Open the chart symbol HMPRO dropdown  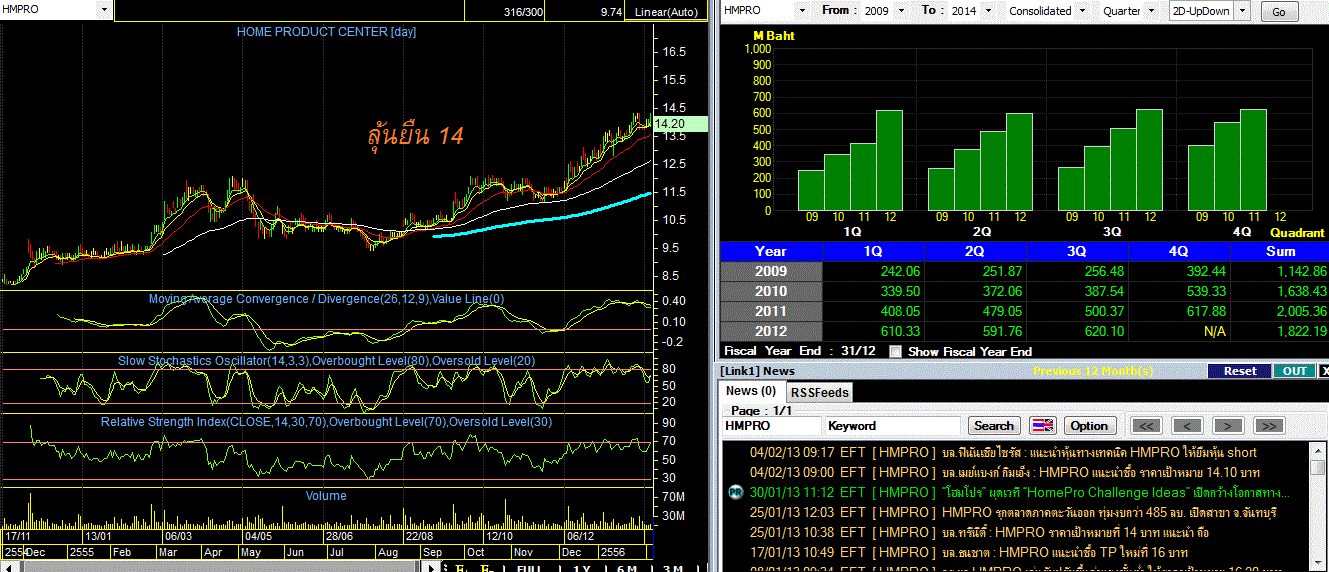(x=104, y=10)
